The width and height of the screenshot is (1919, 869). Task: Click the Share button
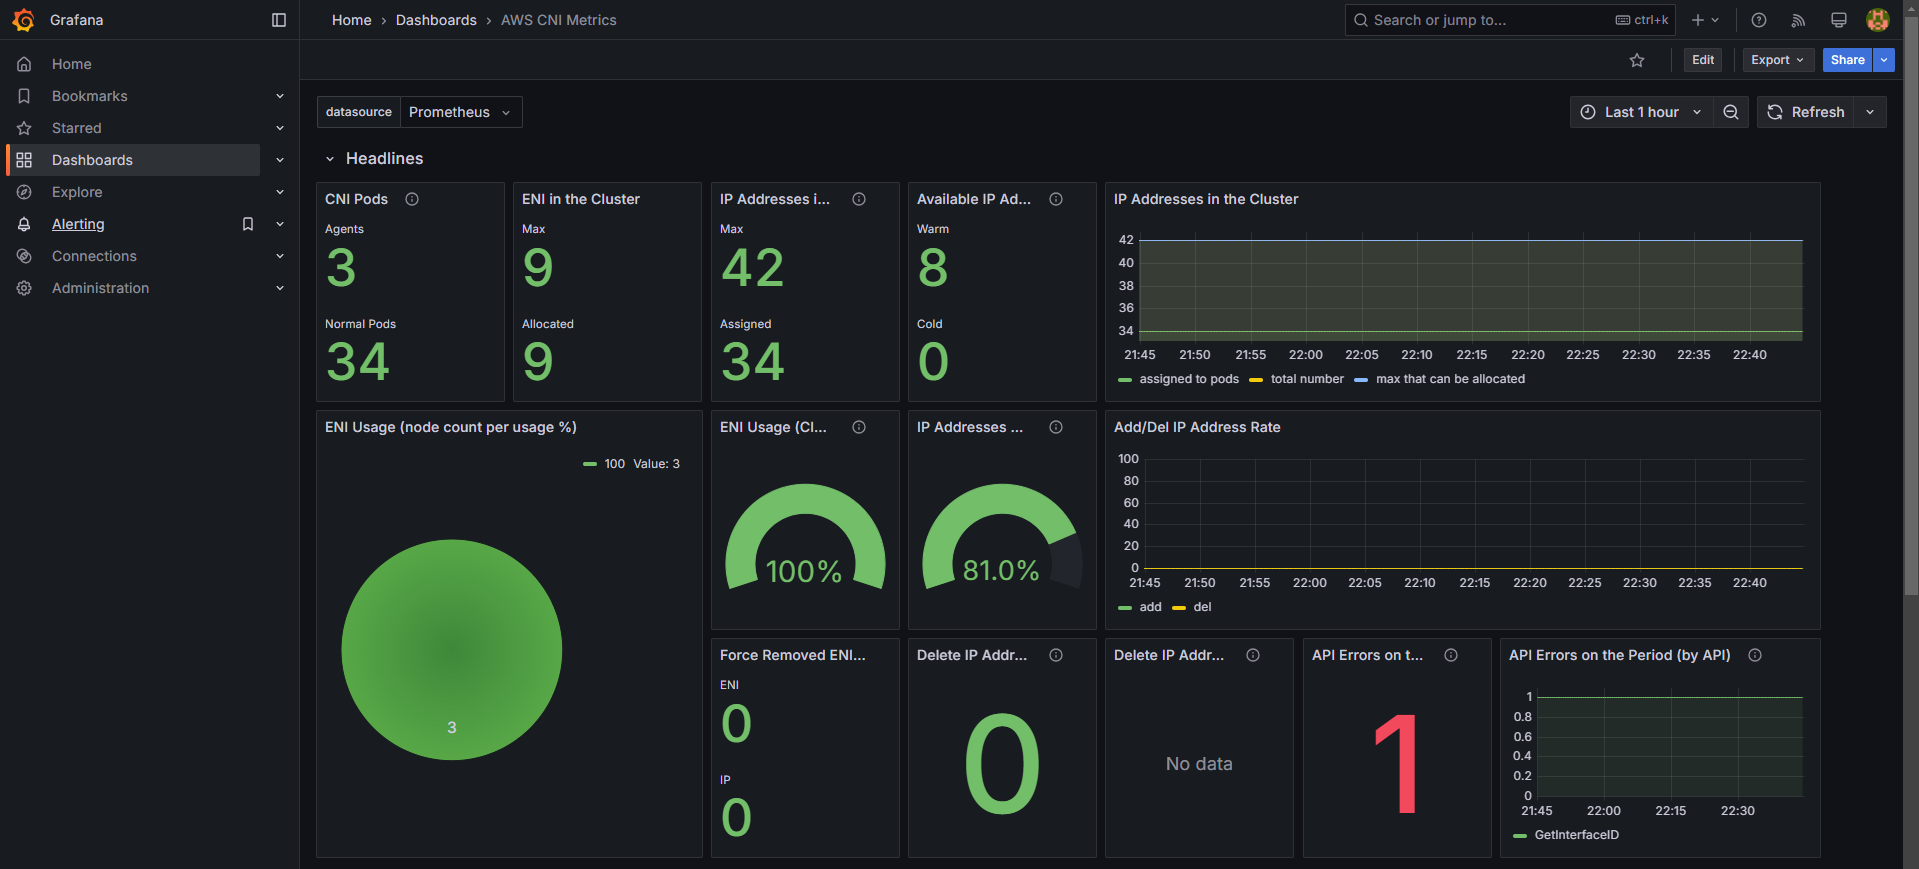point(1847,60)
